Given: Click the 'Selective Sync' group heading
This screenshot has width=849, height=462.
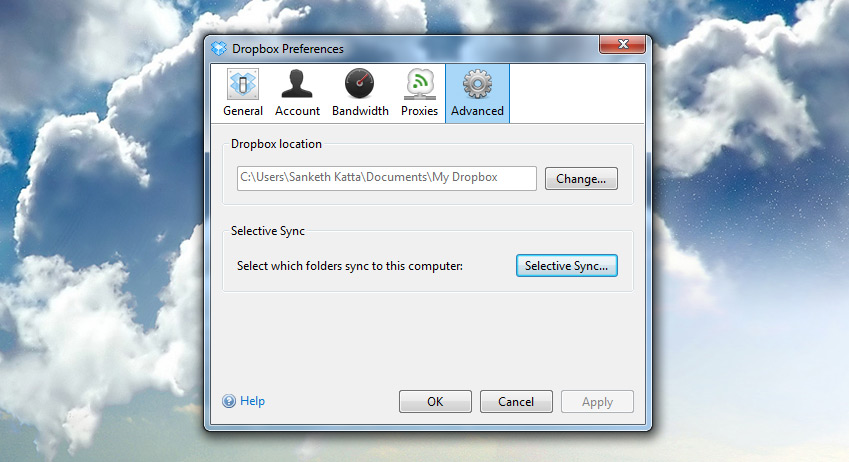Looking at the screenshot, I should (268, 231).
